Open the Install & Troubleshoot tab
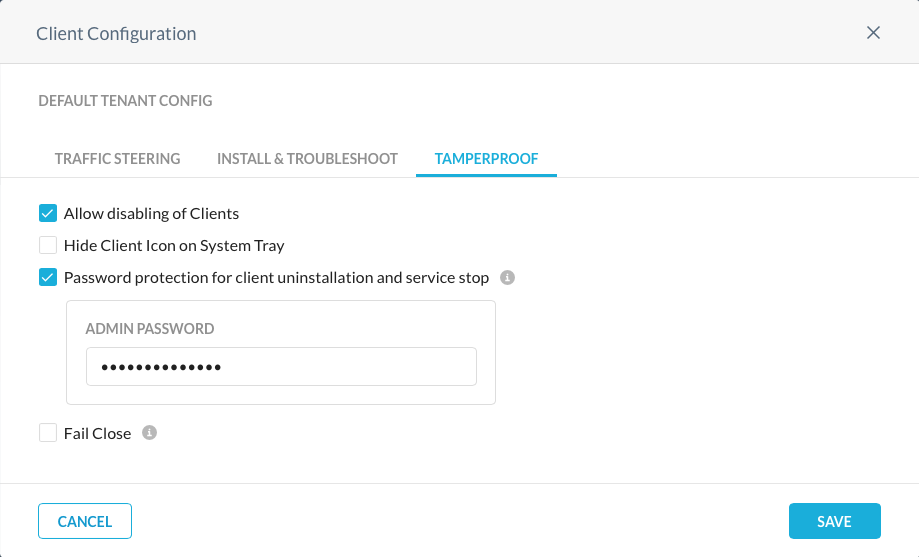The image size is (919, 557). [307, 159]
